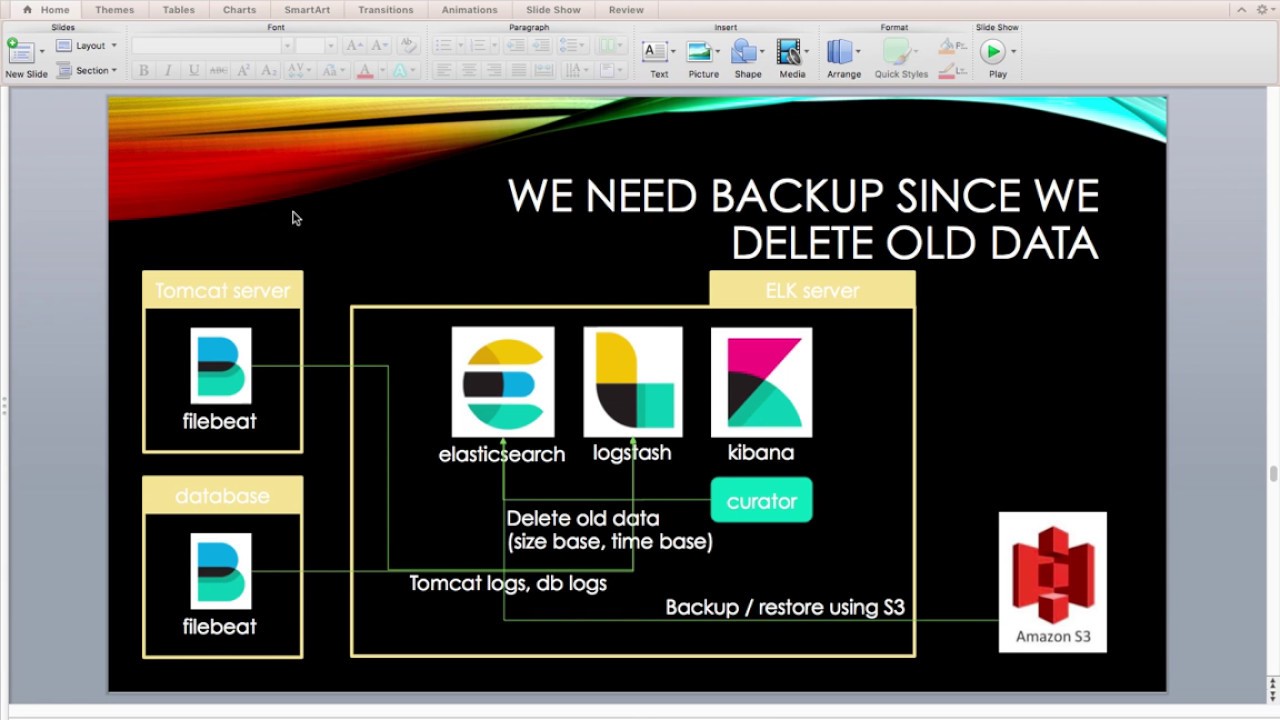1280x720 pixels.
Task: Click the shape Fill bucket icon
Action: click(947, 46)
